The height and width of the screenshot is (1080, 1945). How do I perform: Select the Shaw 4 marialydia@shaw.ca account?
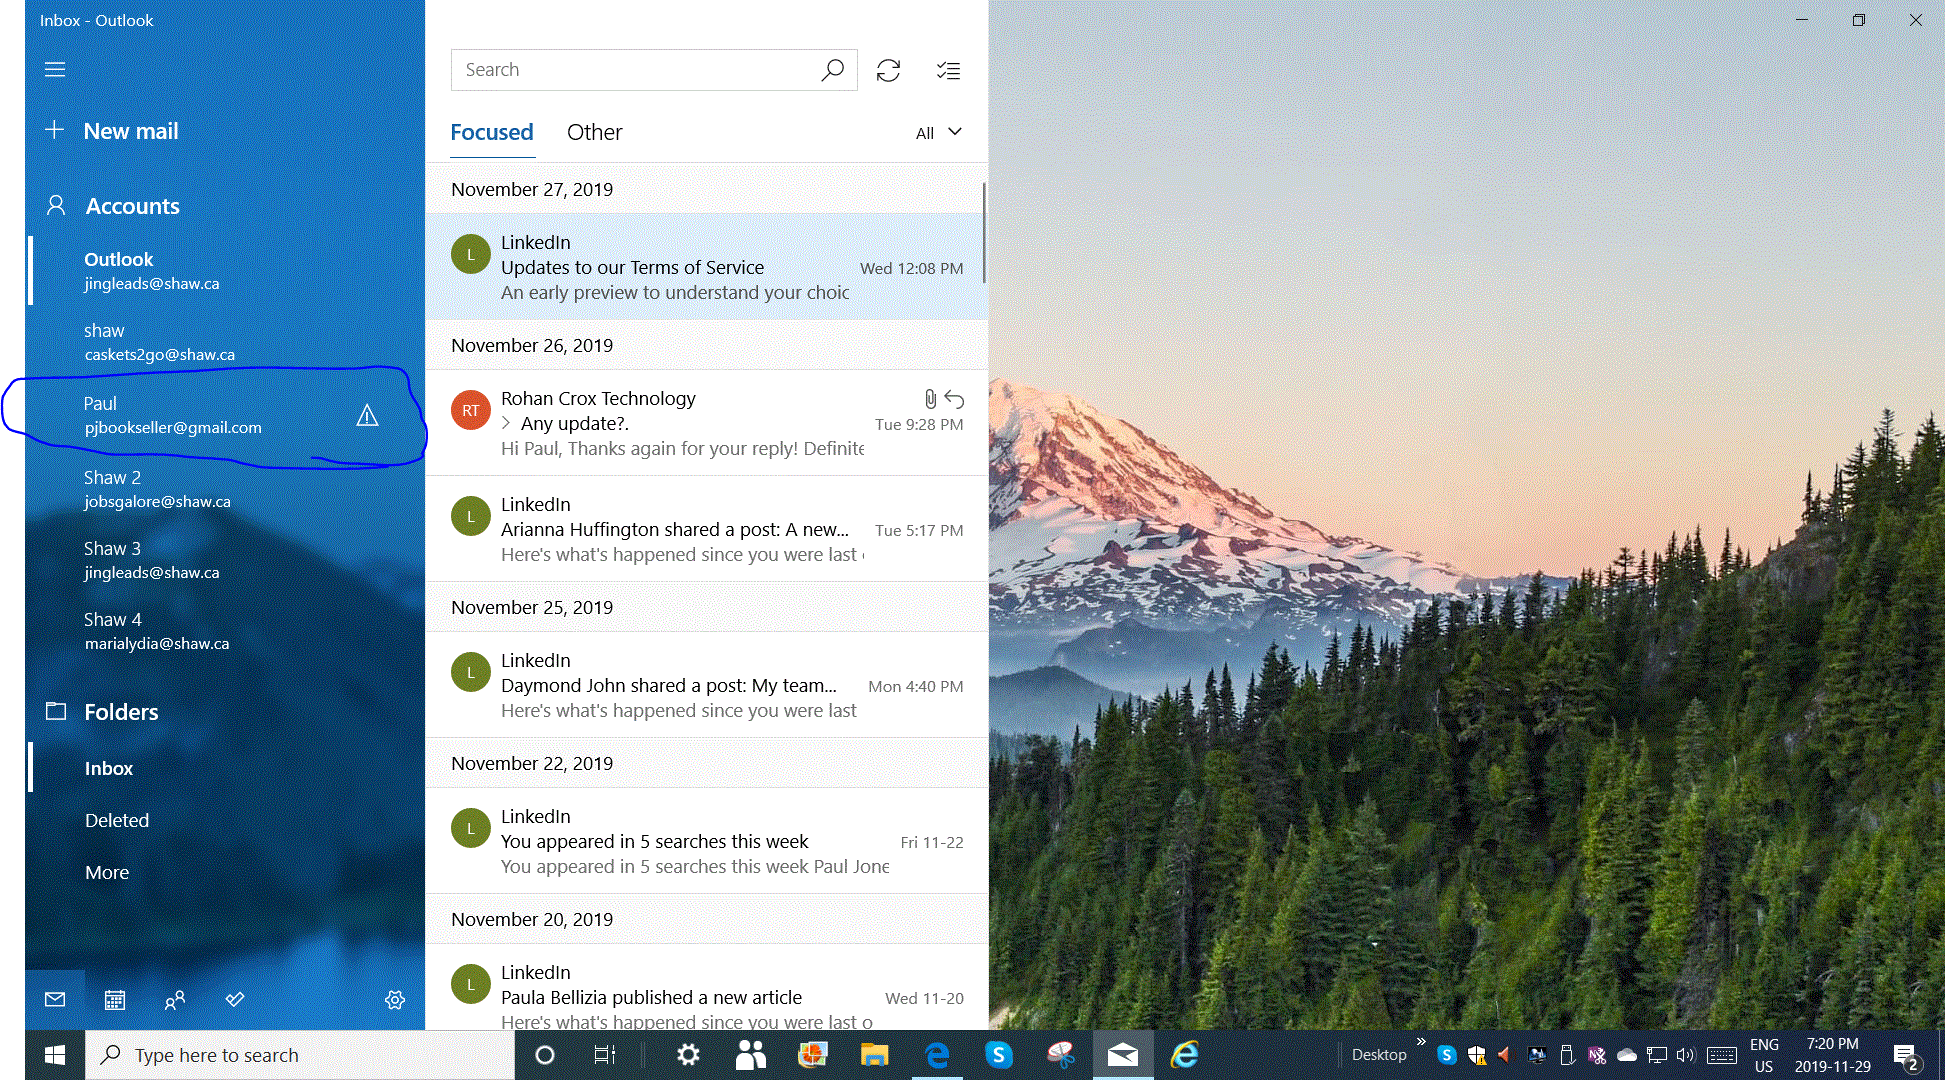pyautogui.click(x=227, y=631)
